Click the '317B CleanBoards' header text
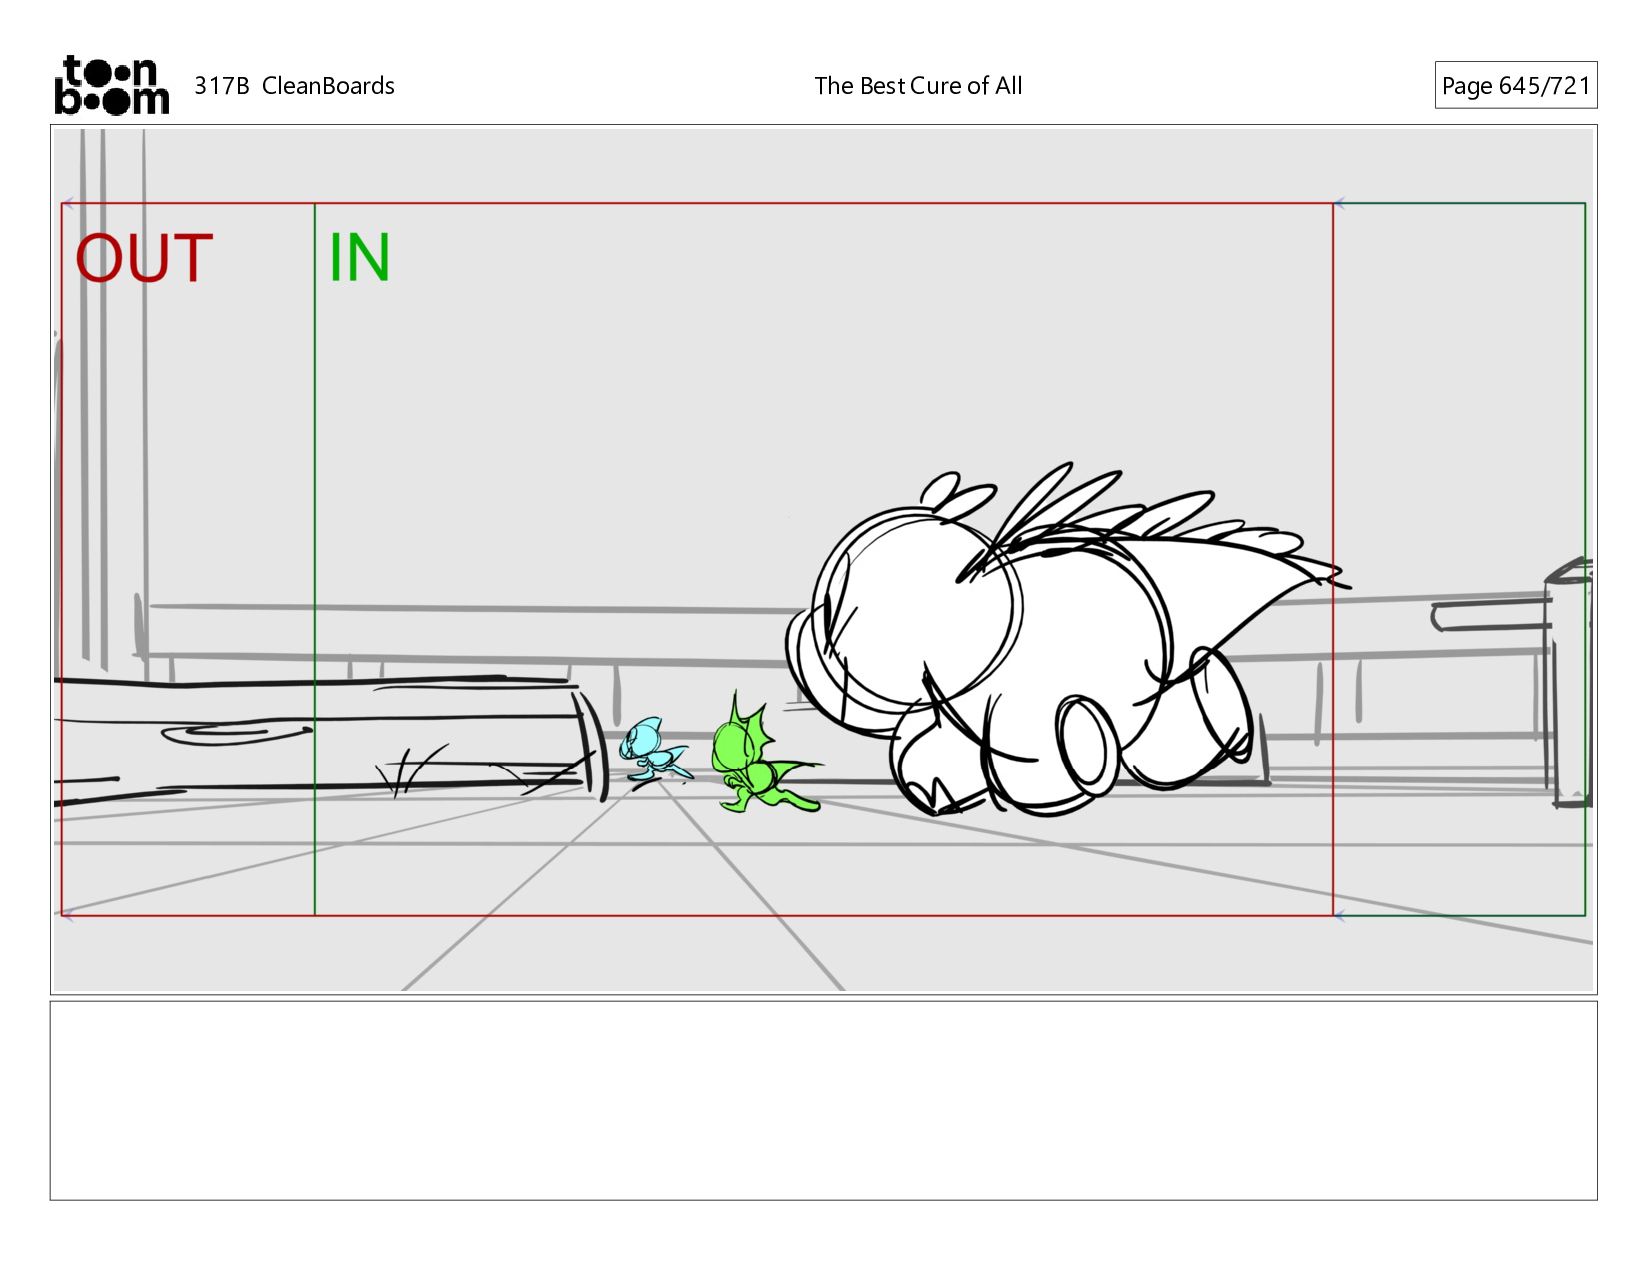 (294, 86)
